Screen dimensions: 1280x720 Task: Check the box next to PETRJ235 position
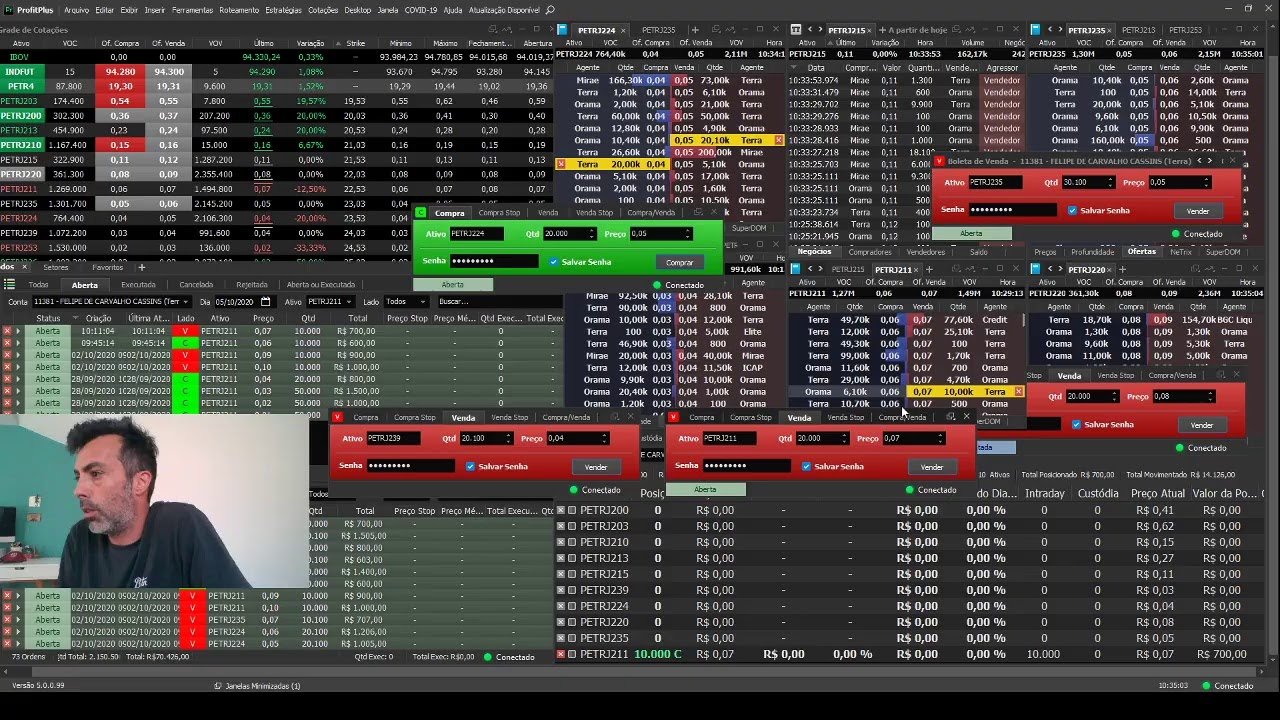[x=572, y=638]
